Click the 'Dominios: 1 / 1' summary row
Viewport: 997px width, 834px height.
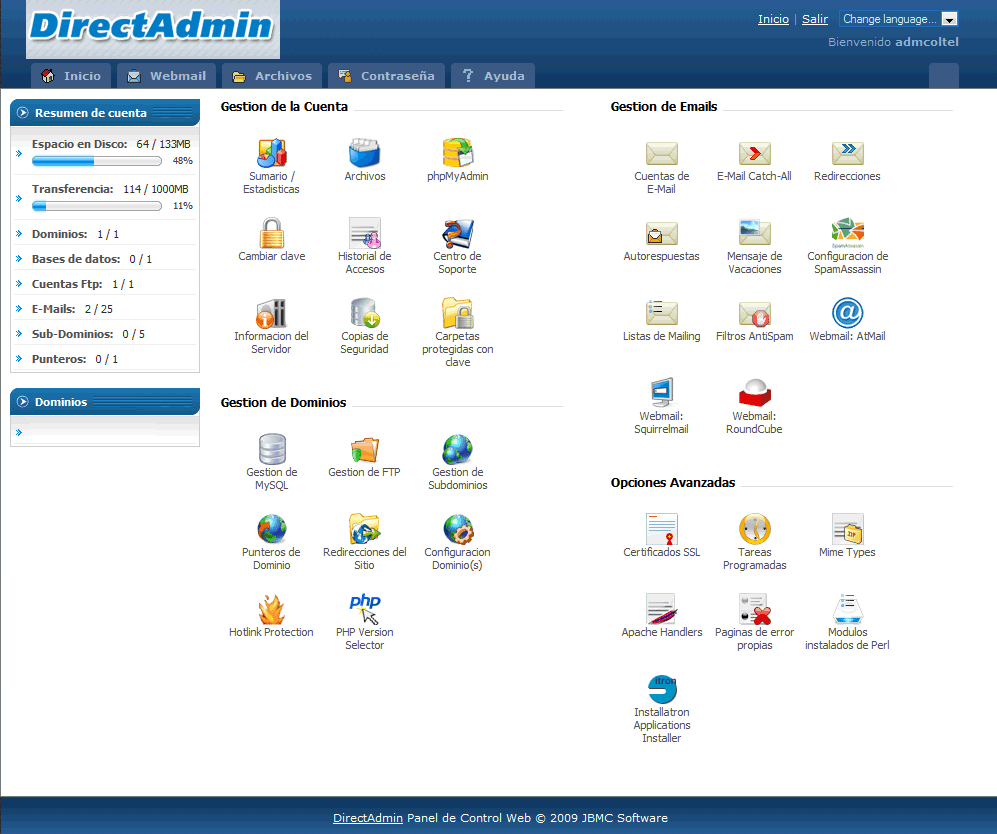pyautogui.click(x=105, y=234)
